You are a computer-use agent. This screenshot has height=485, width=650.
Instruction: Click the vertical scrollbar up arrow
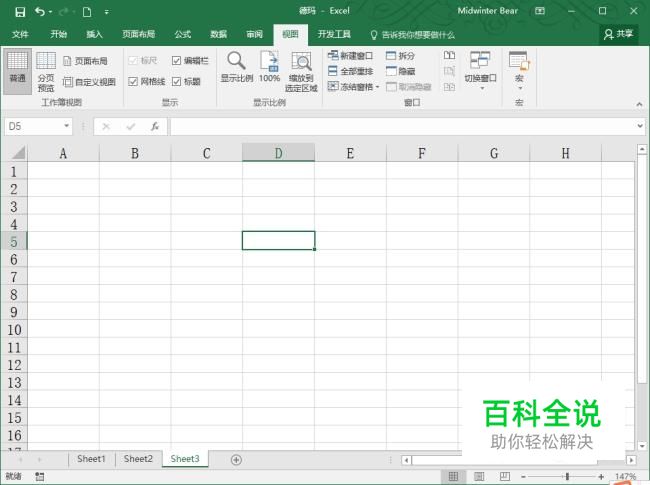pyautogui.click(x=642, y=149)
